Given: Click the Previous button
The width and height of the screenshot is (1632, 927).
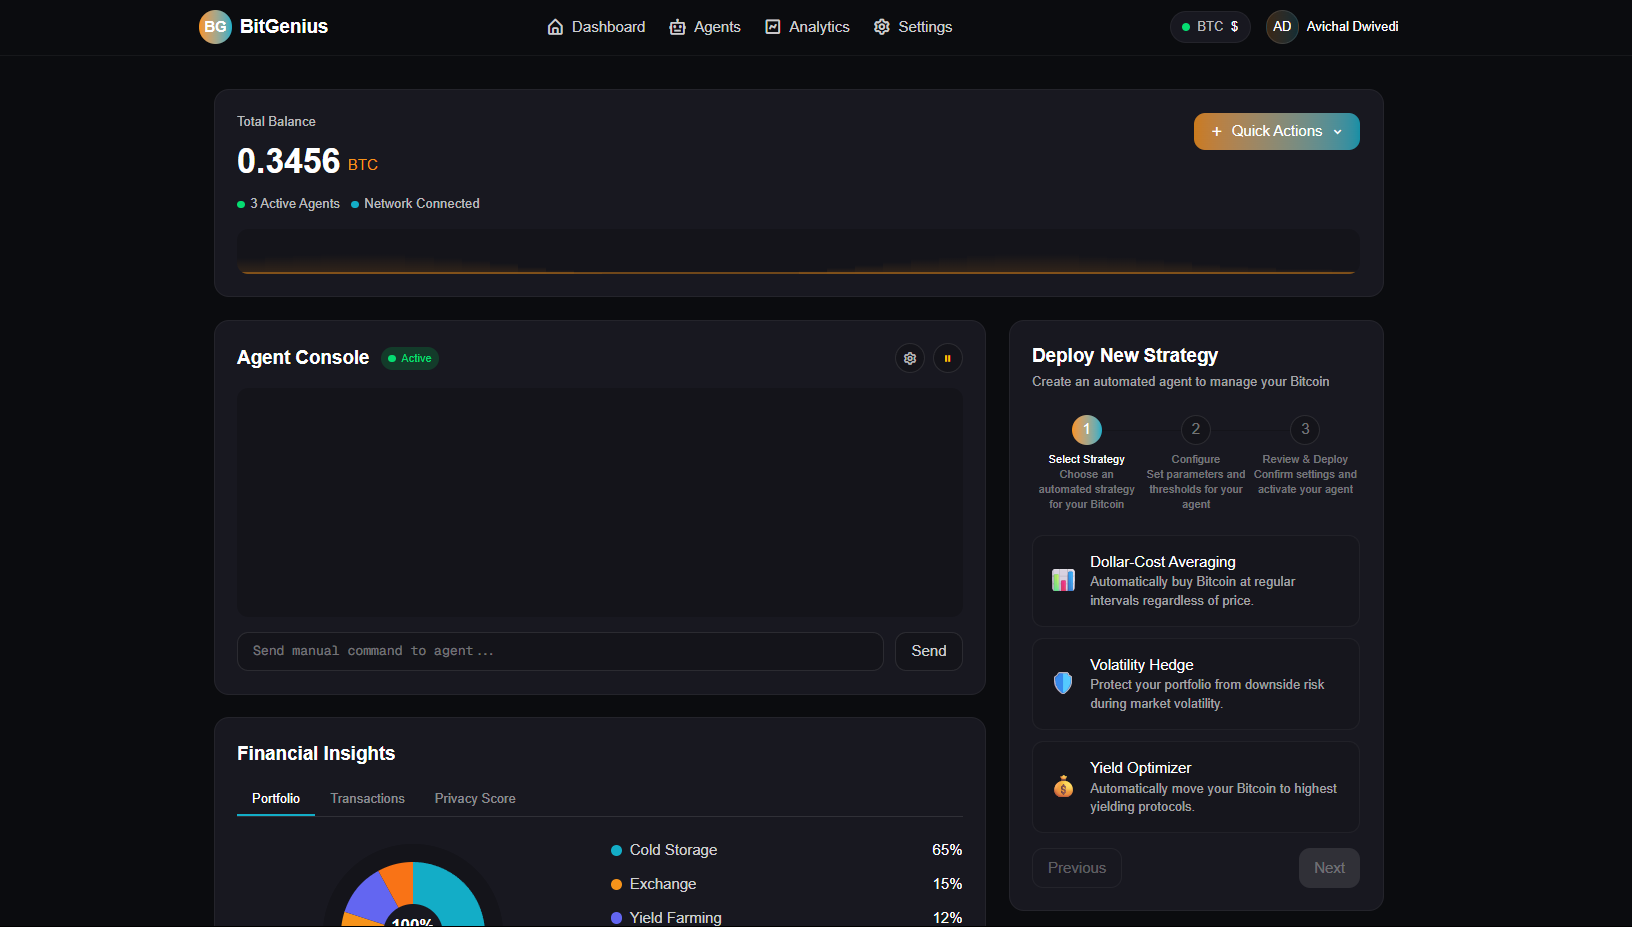Looking at the screenshot, I should [x=1077, y=868].
